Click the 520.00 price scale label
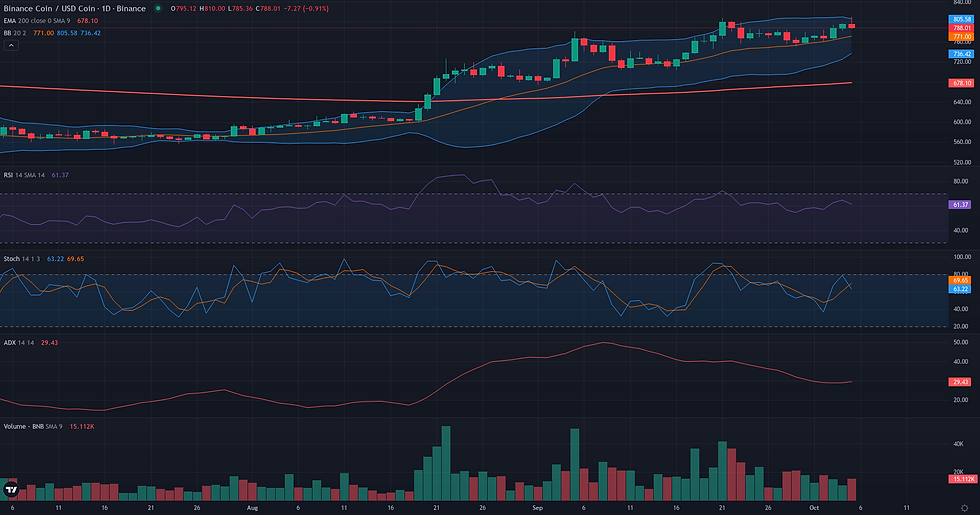 point(961,162)
